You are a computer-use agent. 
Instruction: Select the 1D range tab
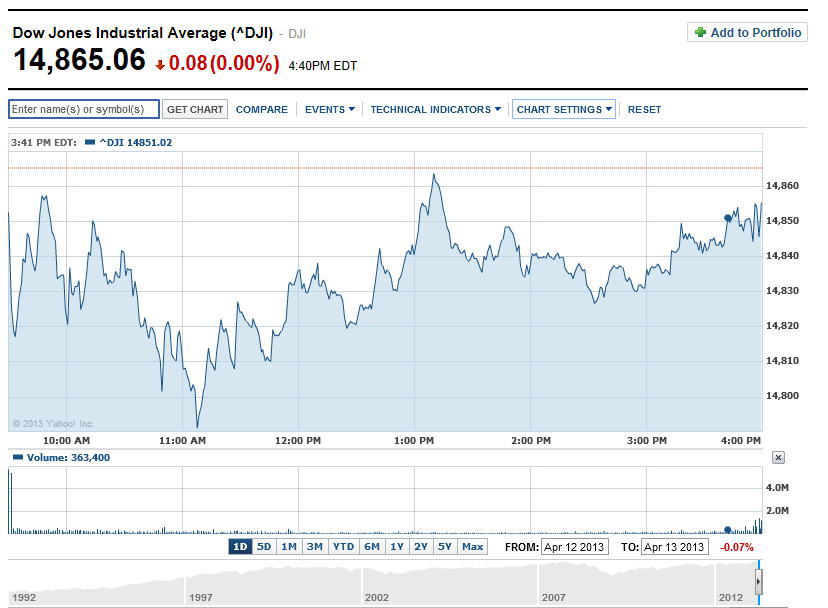tap(240, 547)
